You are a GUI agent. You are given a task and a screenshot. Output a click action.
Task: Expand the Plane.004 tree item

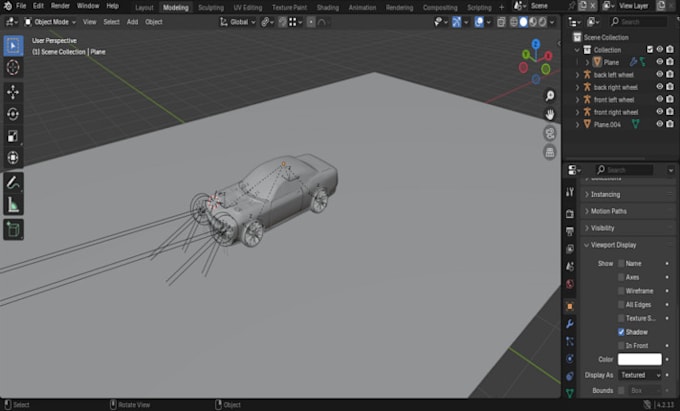point(577,125)
